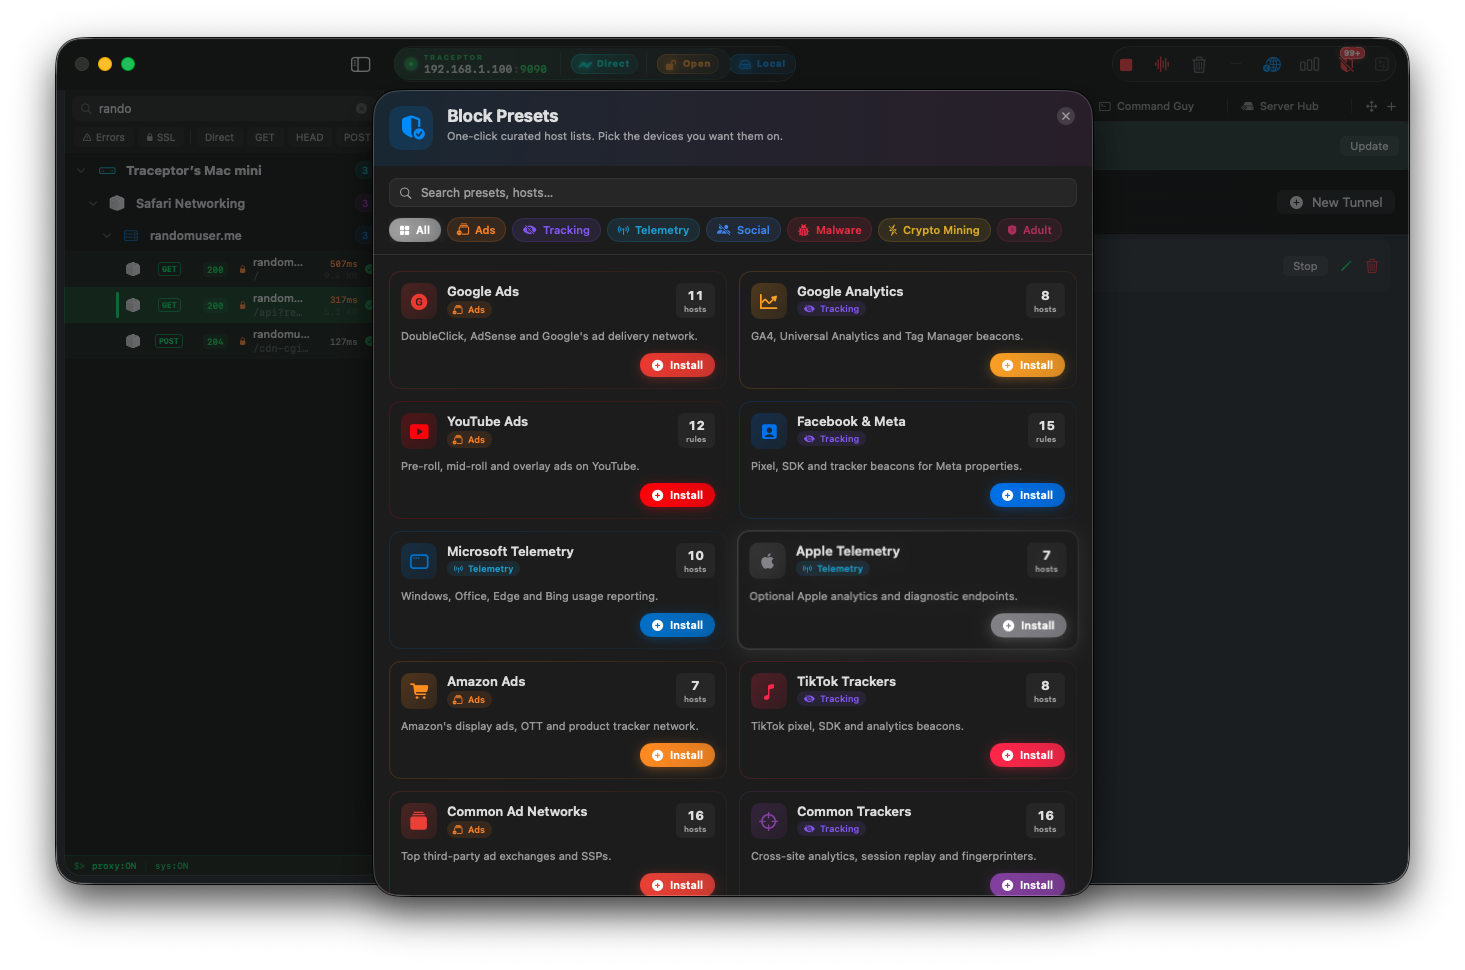Toggle the POST filter chip

click(x=356, y=138)
